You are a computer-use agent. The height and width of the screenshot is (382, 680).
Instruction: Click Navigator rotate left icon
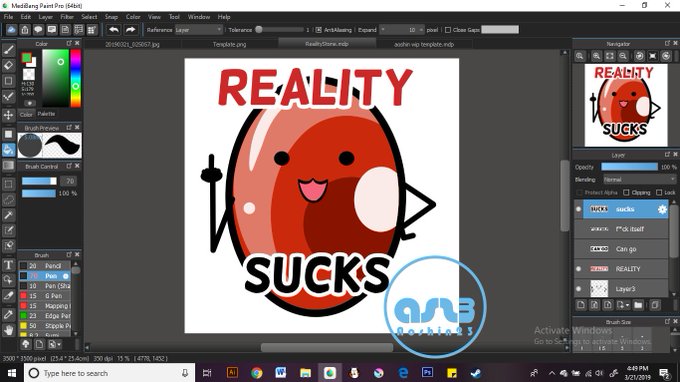(639, 56)
